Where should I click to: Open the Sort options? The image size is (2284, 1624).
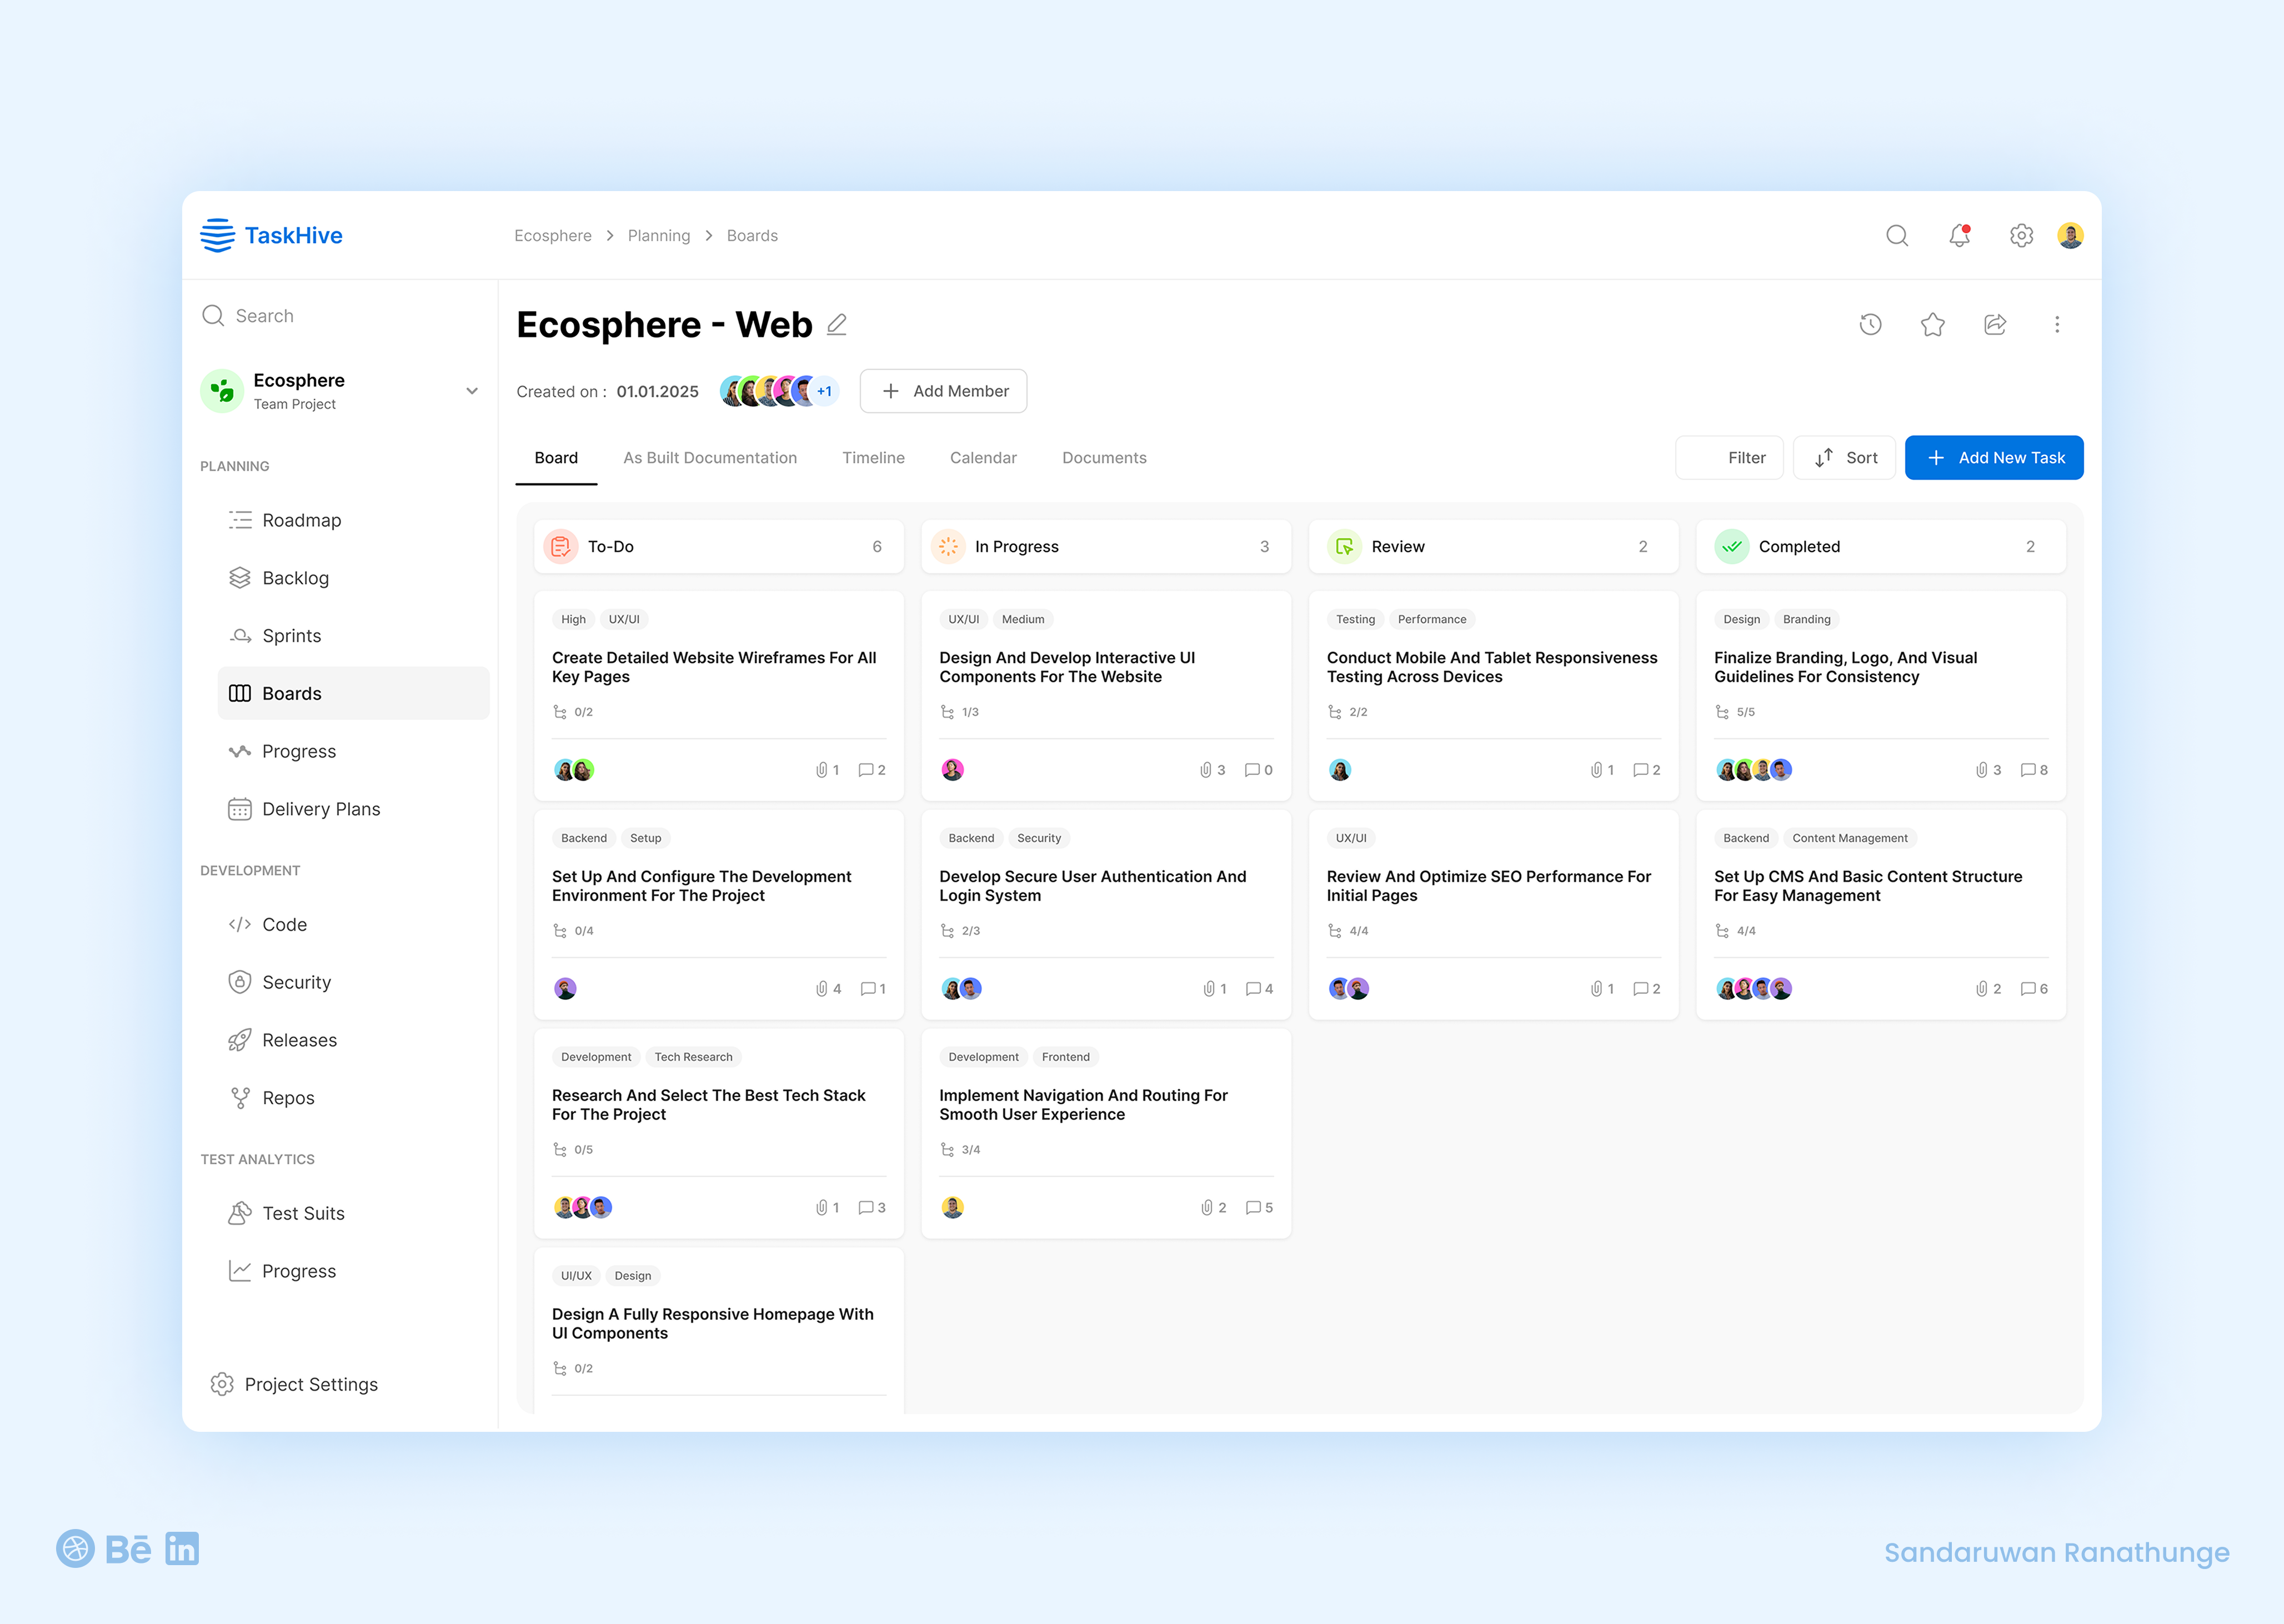1844,457
